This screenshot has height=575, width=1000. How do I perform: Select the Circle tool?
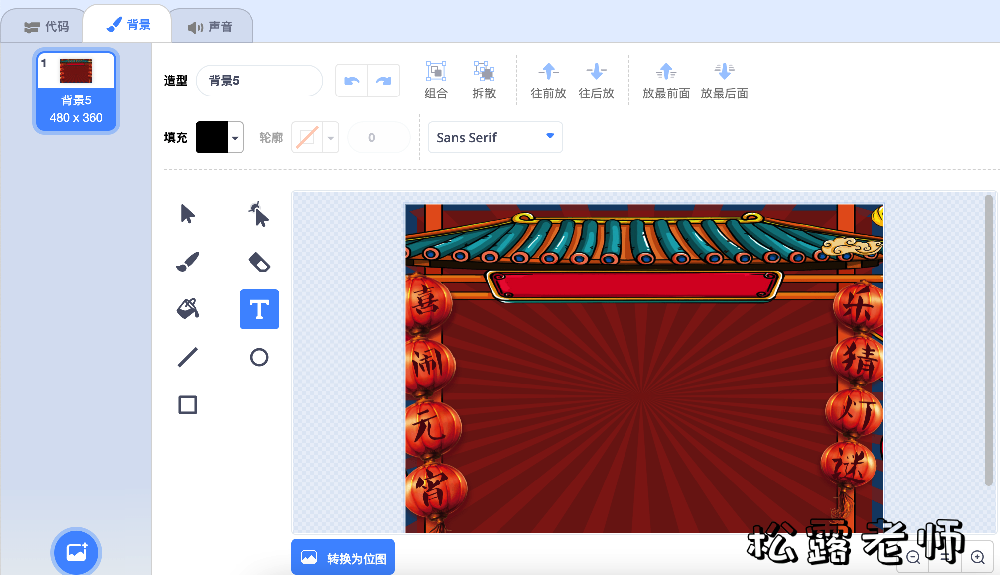coord(259,357)
